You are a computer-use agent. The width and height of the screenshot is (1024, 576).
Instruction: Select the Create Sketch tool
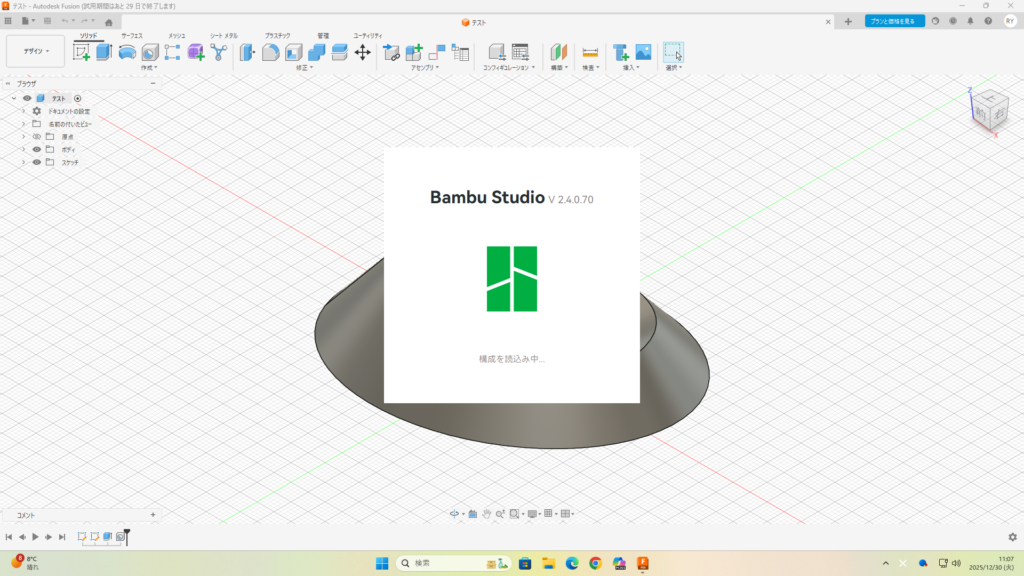click(81, 52)
